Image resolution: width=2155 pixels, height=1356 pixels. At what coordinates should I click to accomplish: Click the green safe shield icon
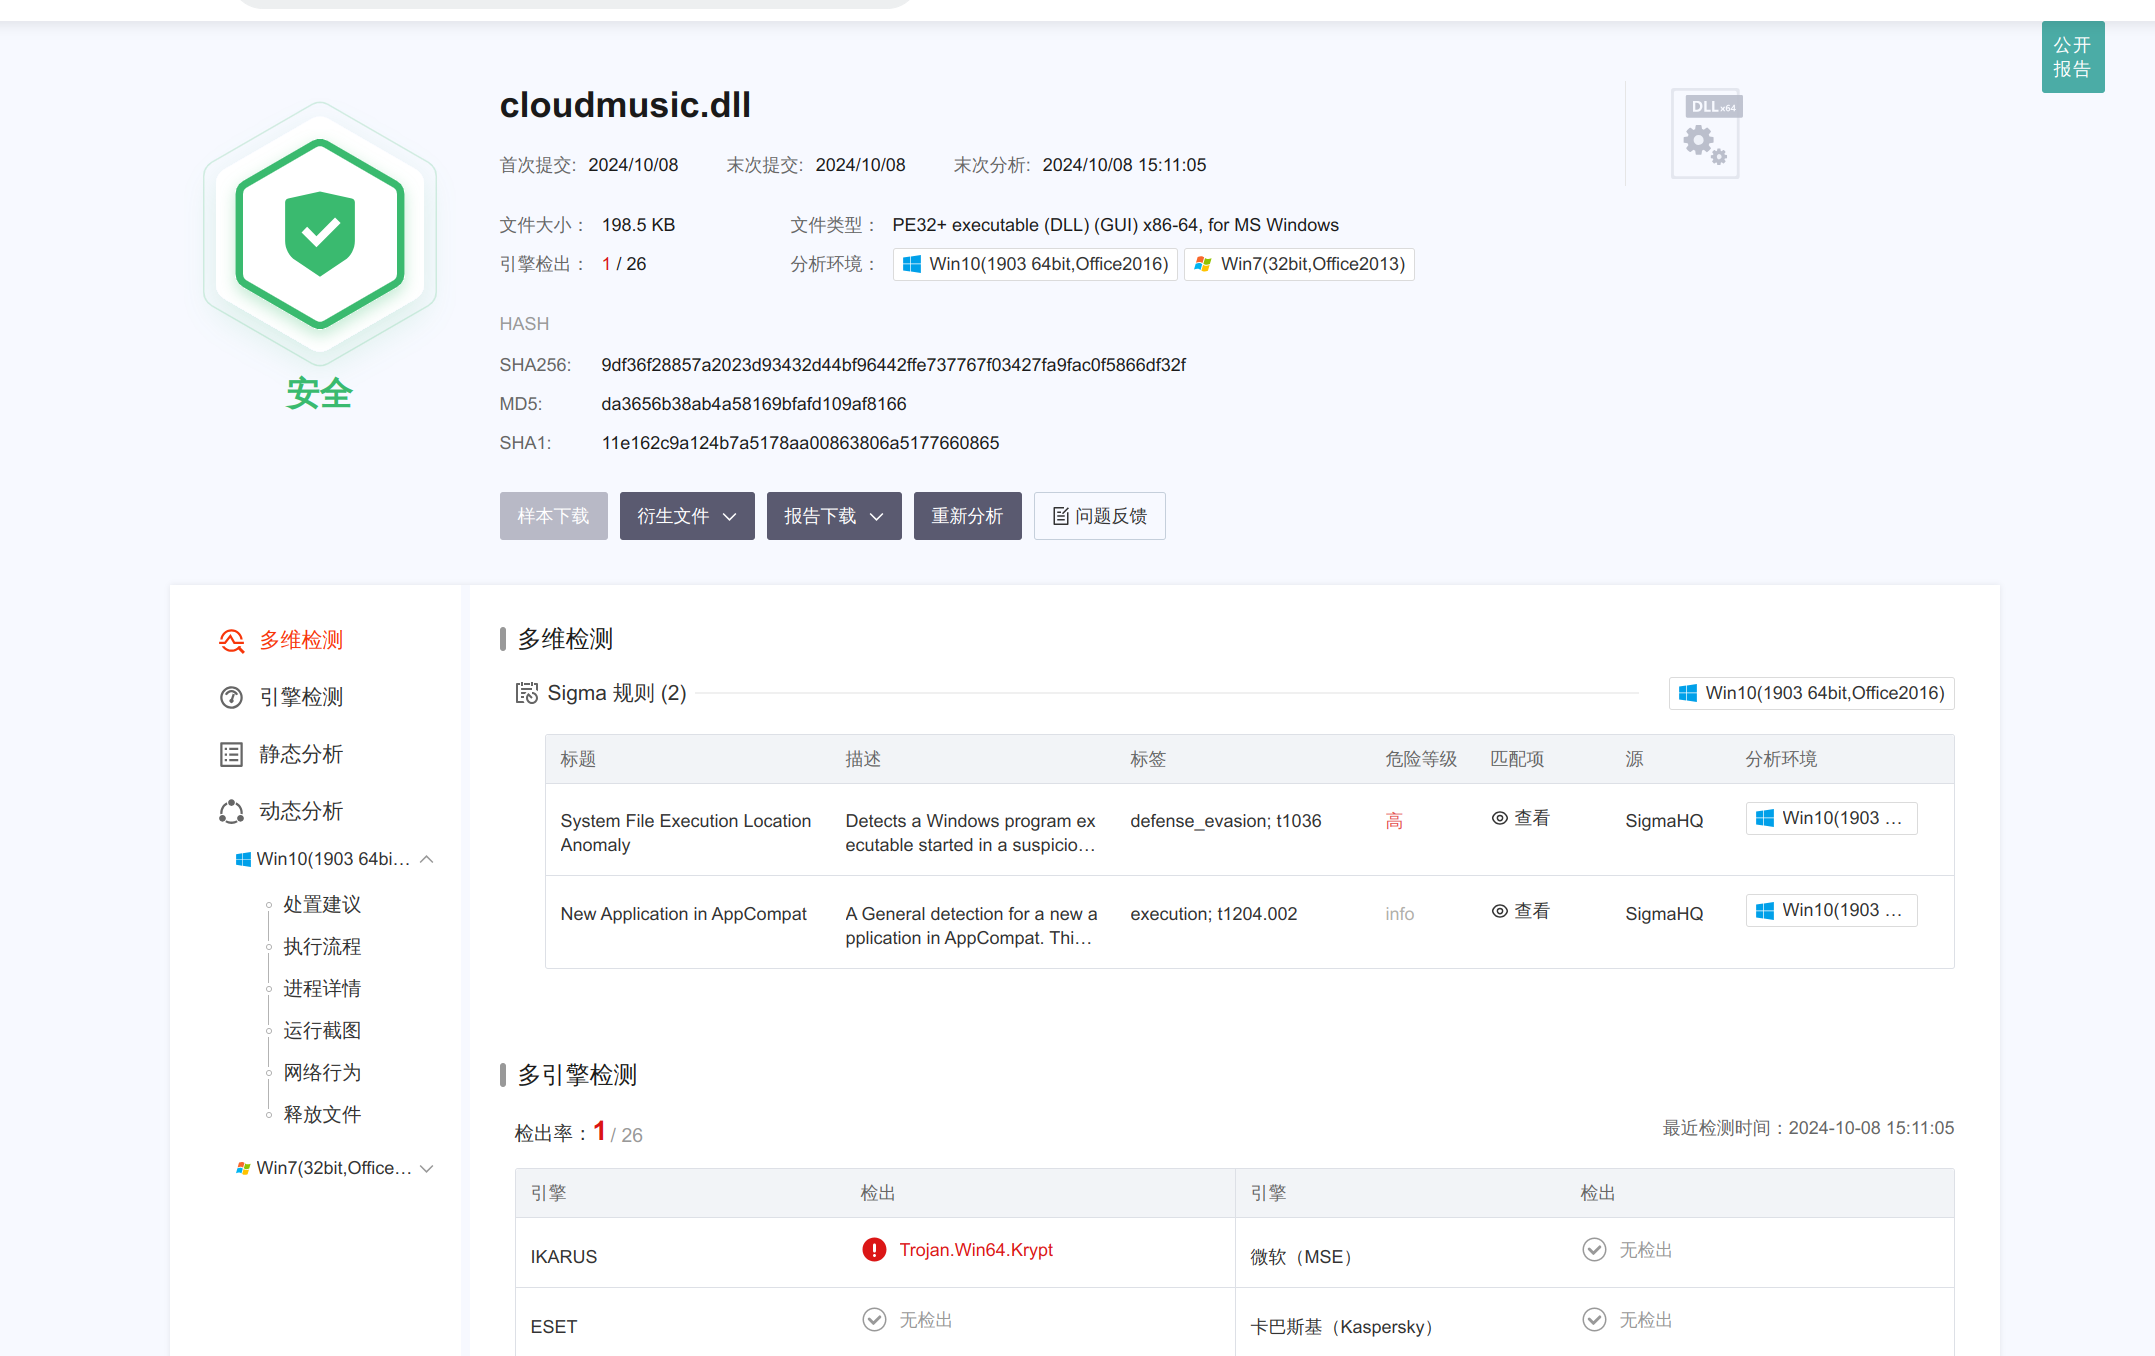click(x=320, y=234)
